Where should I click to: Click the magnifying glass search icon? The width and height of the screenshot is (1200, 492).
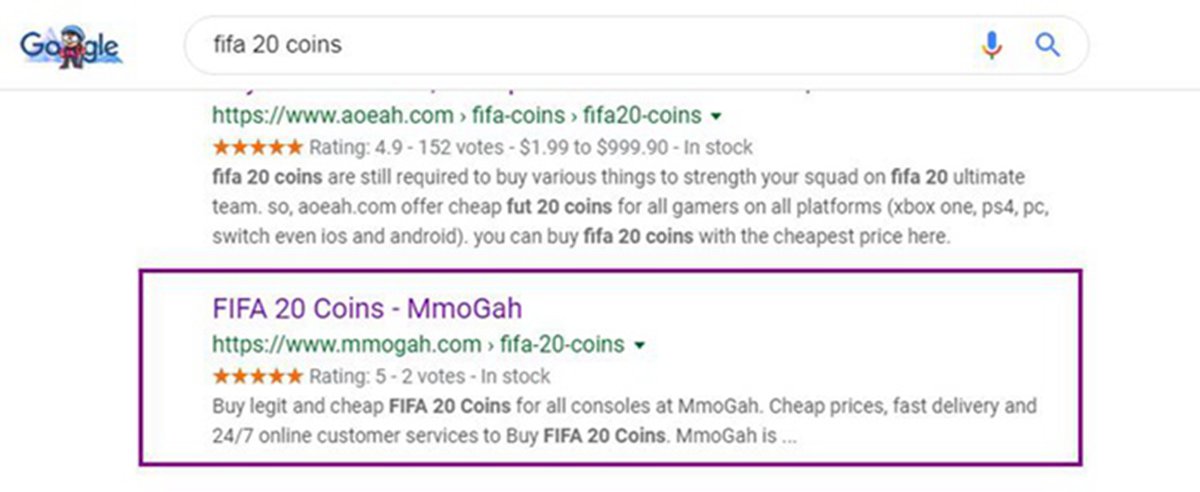(1047, 45)
